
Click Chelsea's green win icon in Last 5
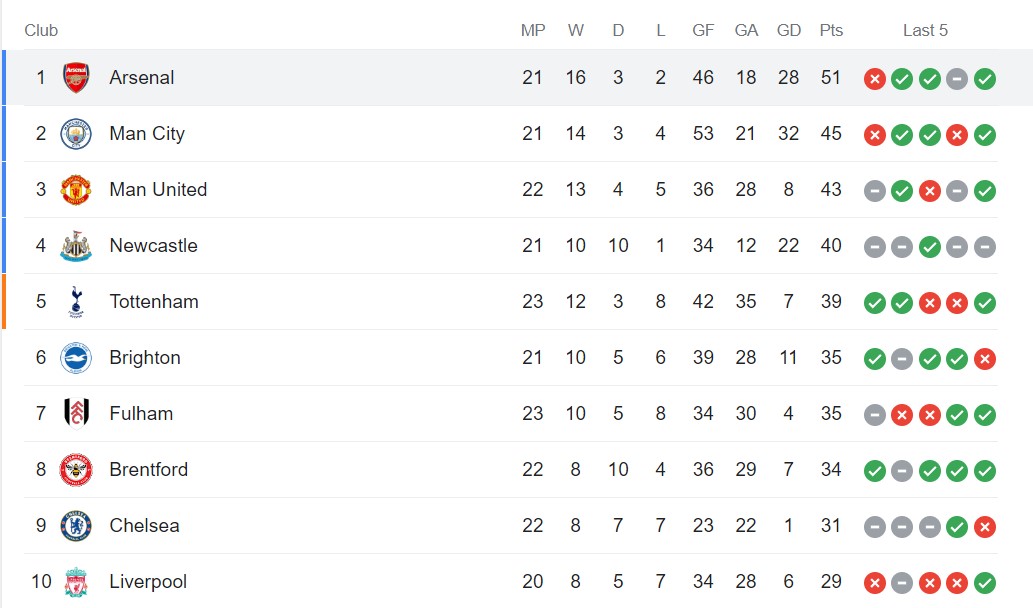click(x=957, y=527)
